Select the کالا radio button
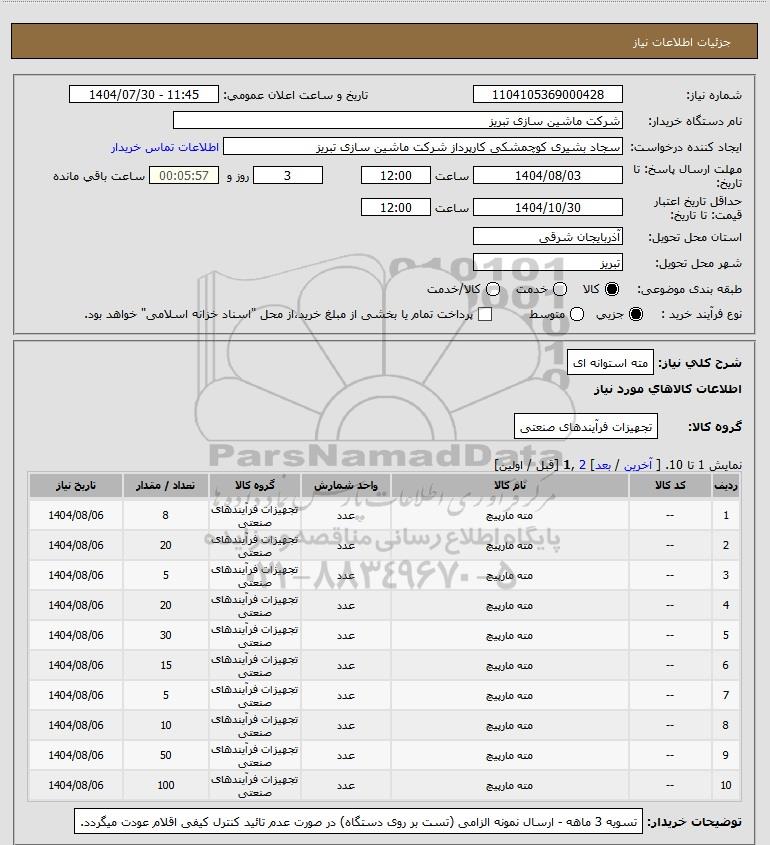Image resolution: width=770 pixels, height=845 pixels. (x=612, y=289)
